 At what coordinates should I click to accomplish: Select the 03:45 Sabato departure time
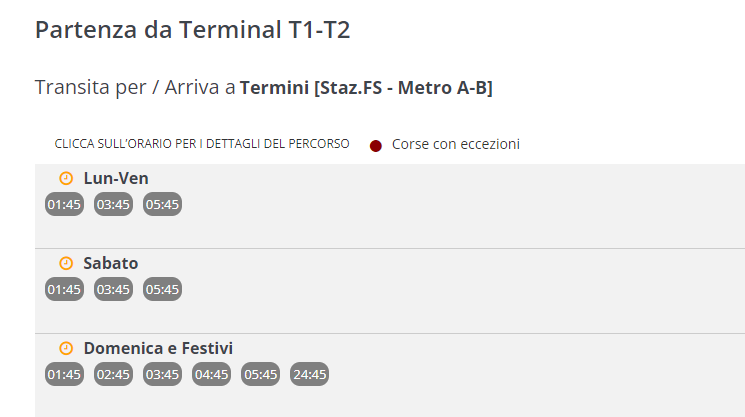[113, 289]
